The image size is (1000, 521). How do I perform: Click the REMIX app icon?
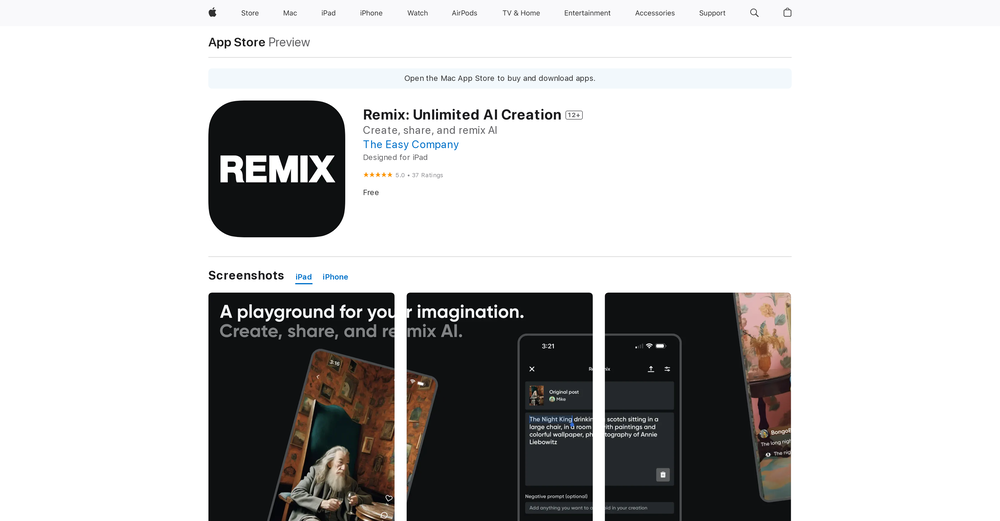(276, 169)
